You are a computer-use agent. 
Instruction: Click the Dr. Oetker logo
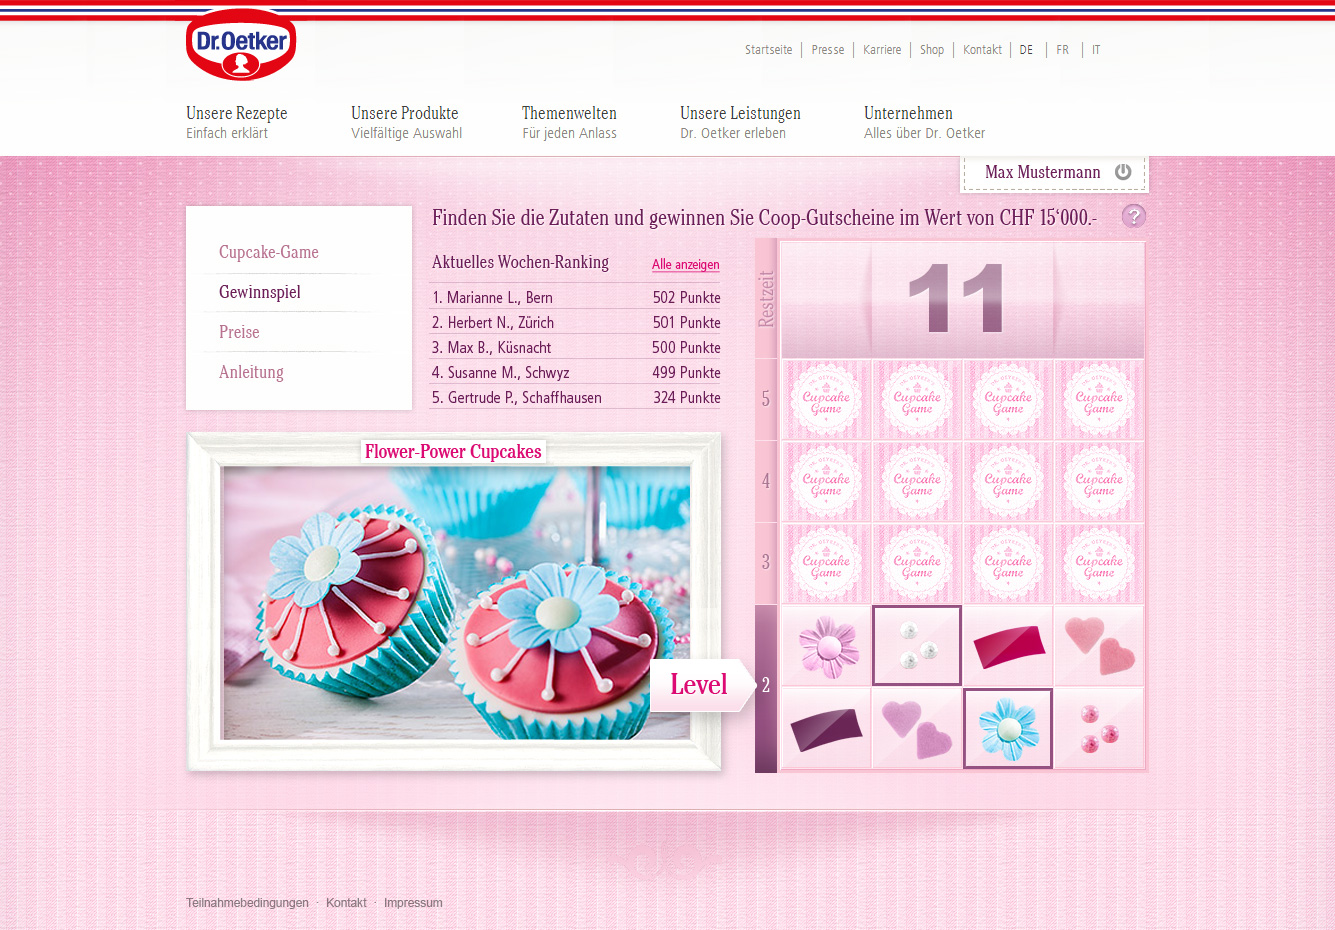coord(241,45)
